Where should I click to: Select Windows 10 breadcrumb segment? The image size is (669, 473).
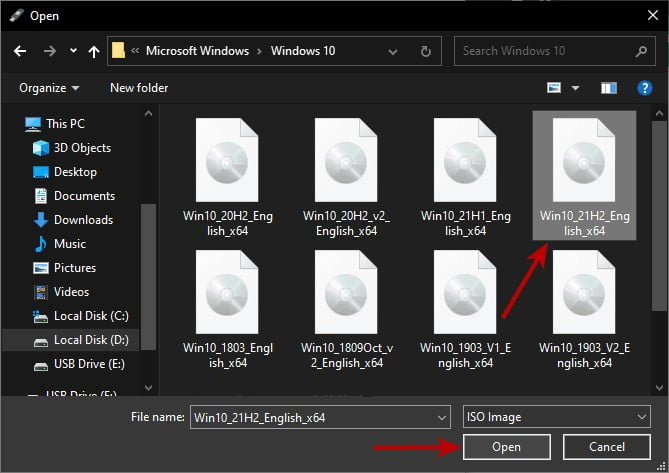click(303, 51)
